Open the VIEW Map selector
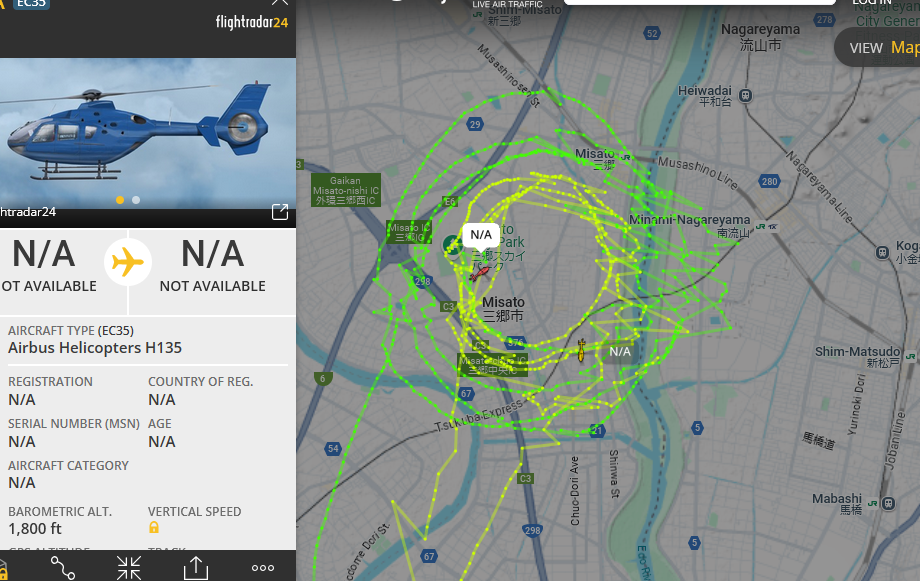Viewport: 920px width, 581px height. coord(878,48)
